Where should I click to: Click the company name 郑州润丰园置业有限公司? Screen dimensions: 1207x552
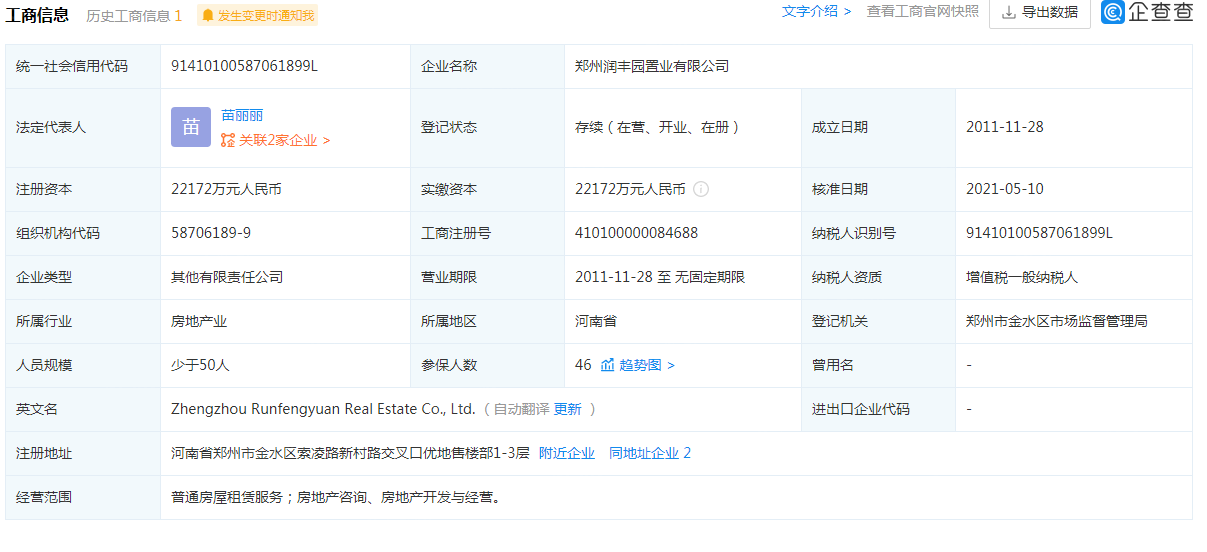coord(652,66)
